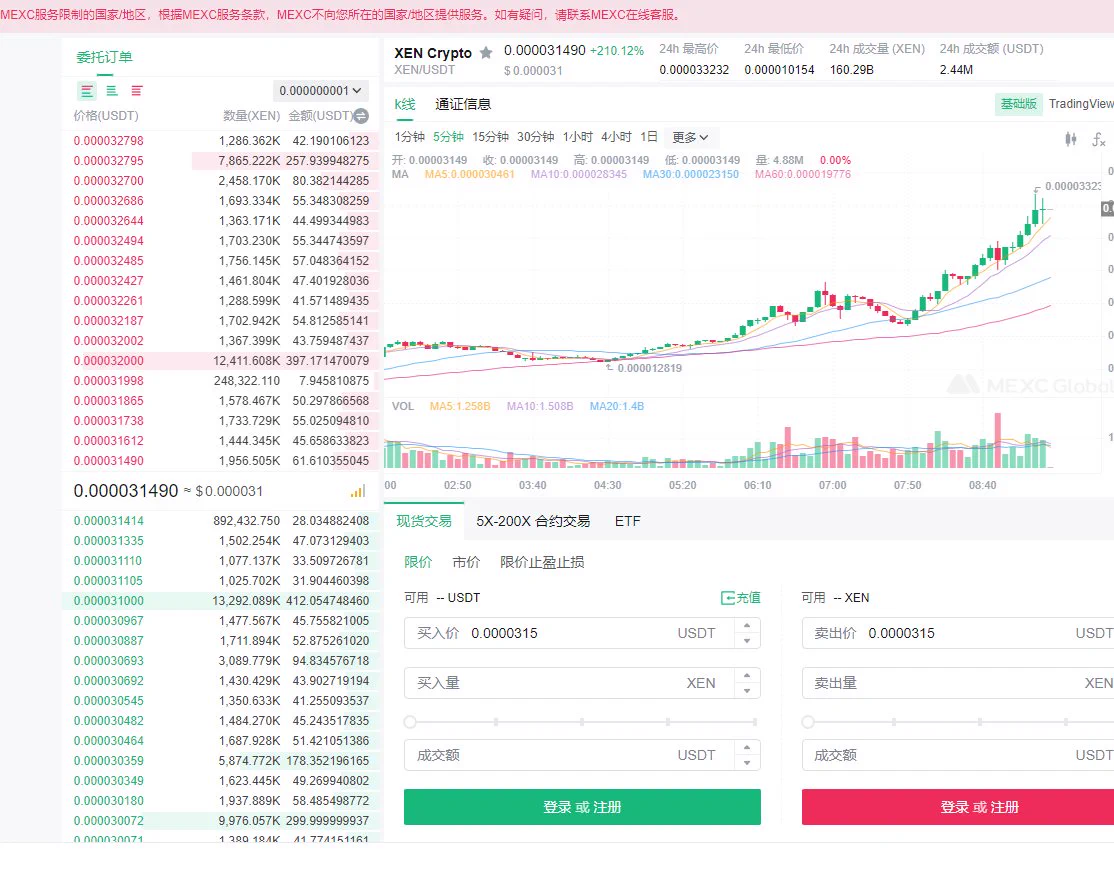Select the 15分钟 timeframe
Image resolution: width=1114 pixels, height=877 pixels.
click(x=490, y=136)
